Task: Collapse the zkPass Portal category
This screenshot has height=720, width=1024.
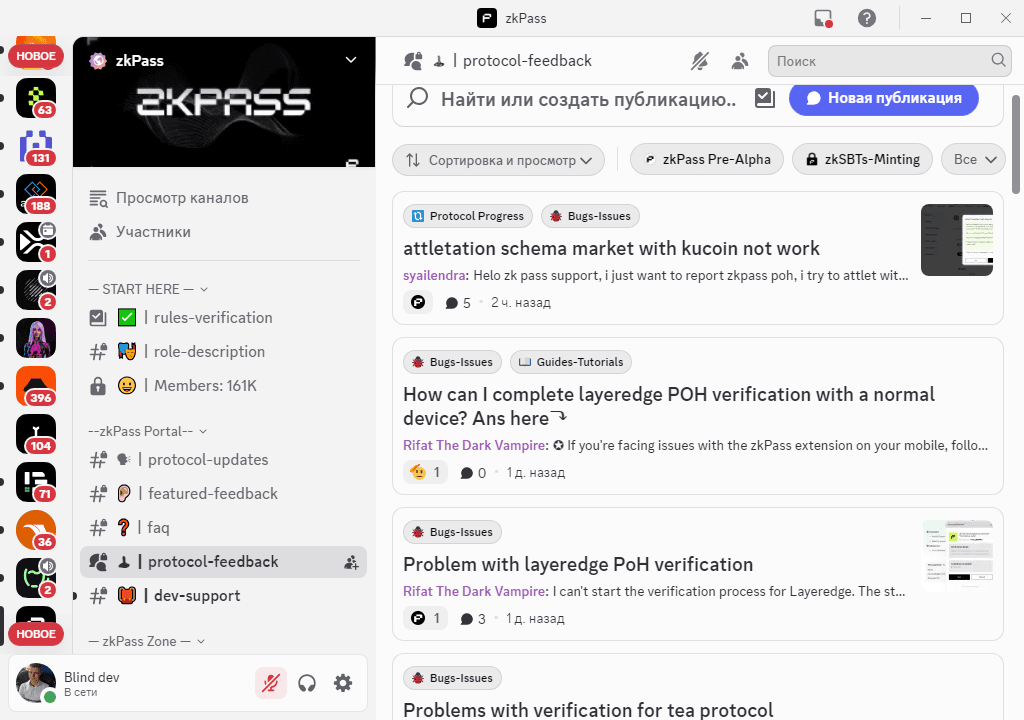Action: (148, 431)
